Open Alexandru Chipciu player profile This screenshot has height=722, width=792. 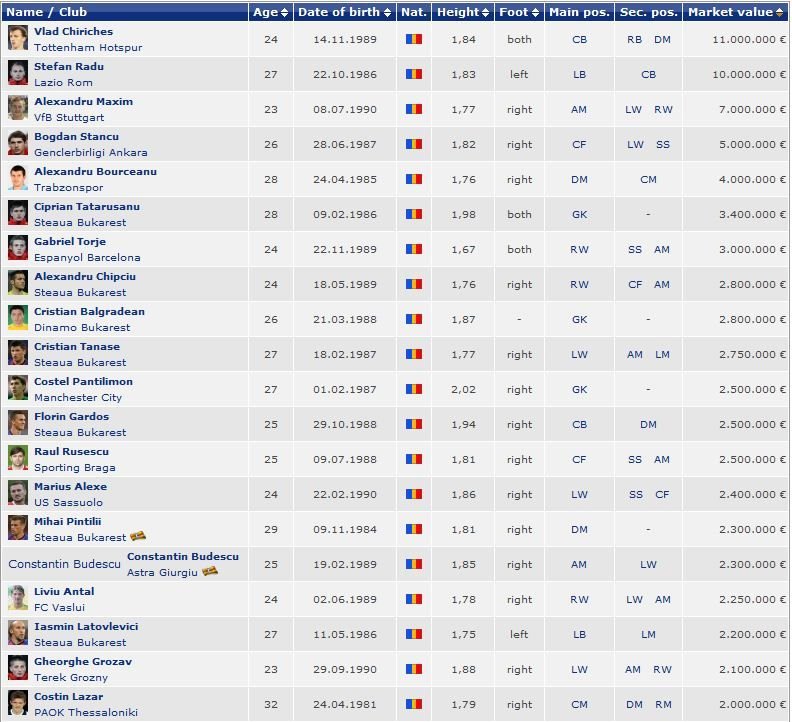(85, 276)
